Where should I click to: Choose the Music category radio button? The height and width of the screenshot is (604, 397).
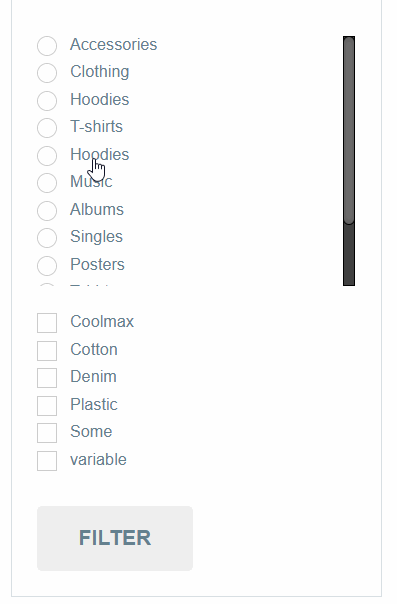point(47,183)
